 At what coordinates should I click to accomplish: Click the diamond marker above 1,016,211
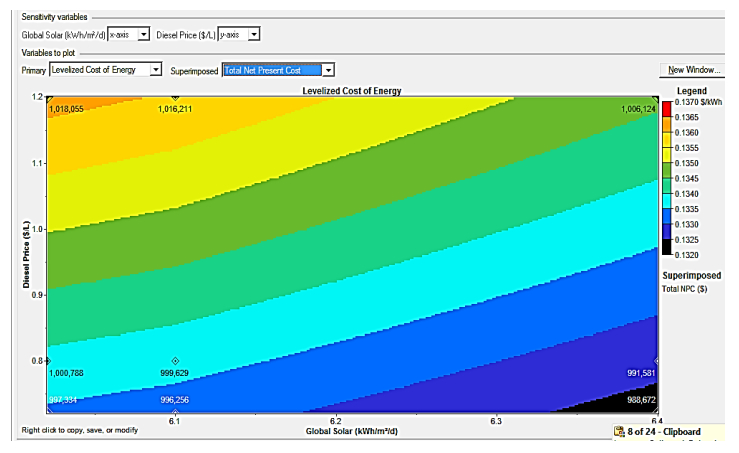[175, 98]
